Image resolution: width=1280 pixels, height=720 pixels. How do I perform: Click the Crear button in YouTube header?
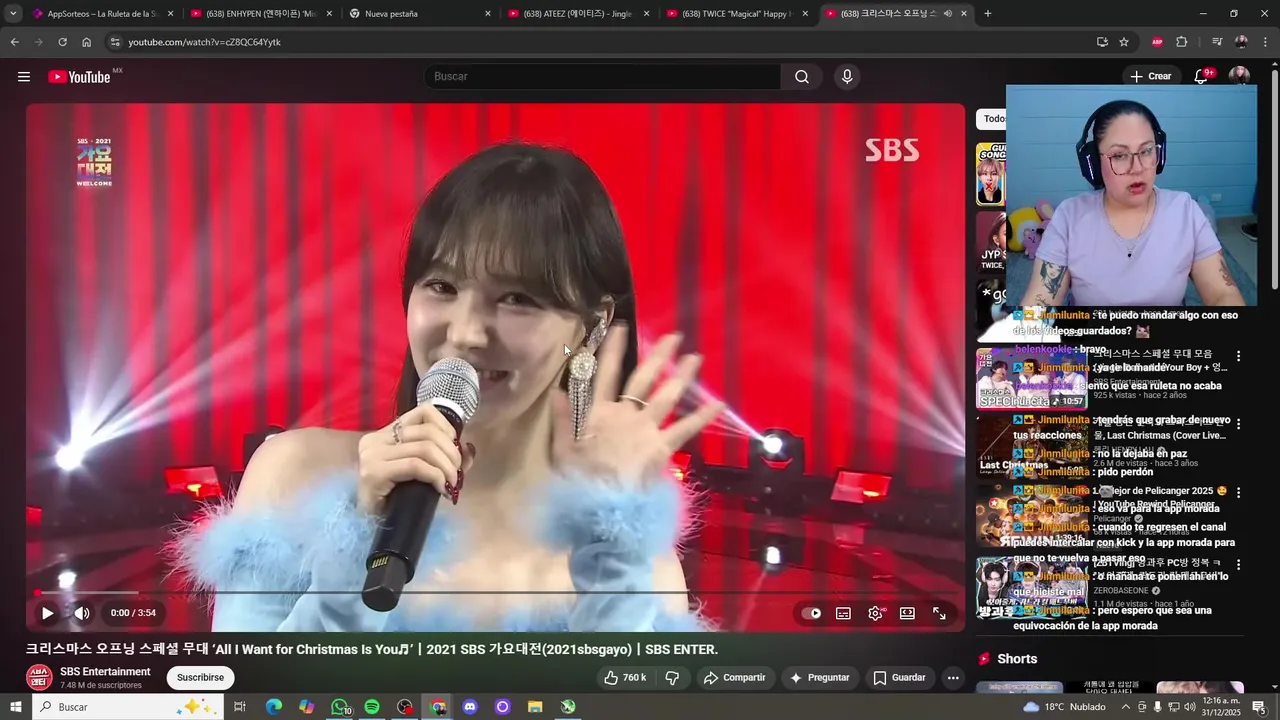[1150, 76]
